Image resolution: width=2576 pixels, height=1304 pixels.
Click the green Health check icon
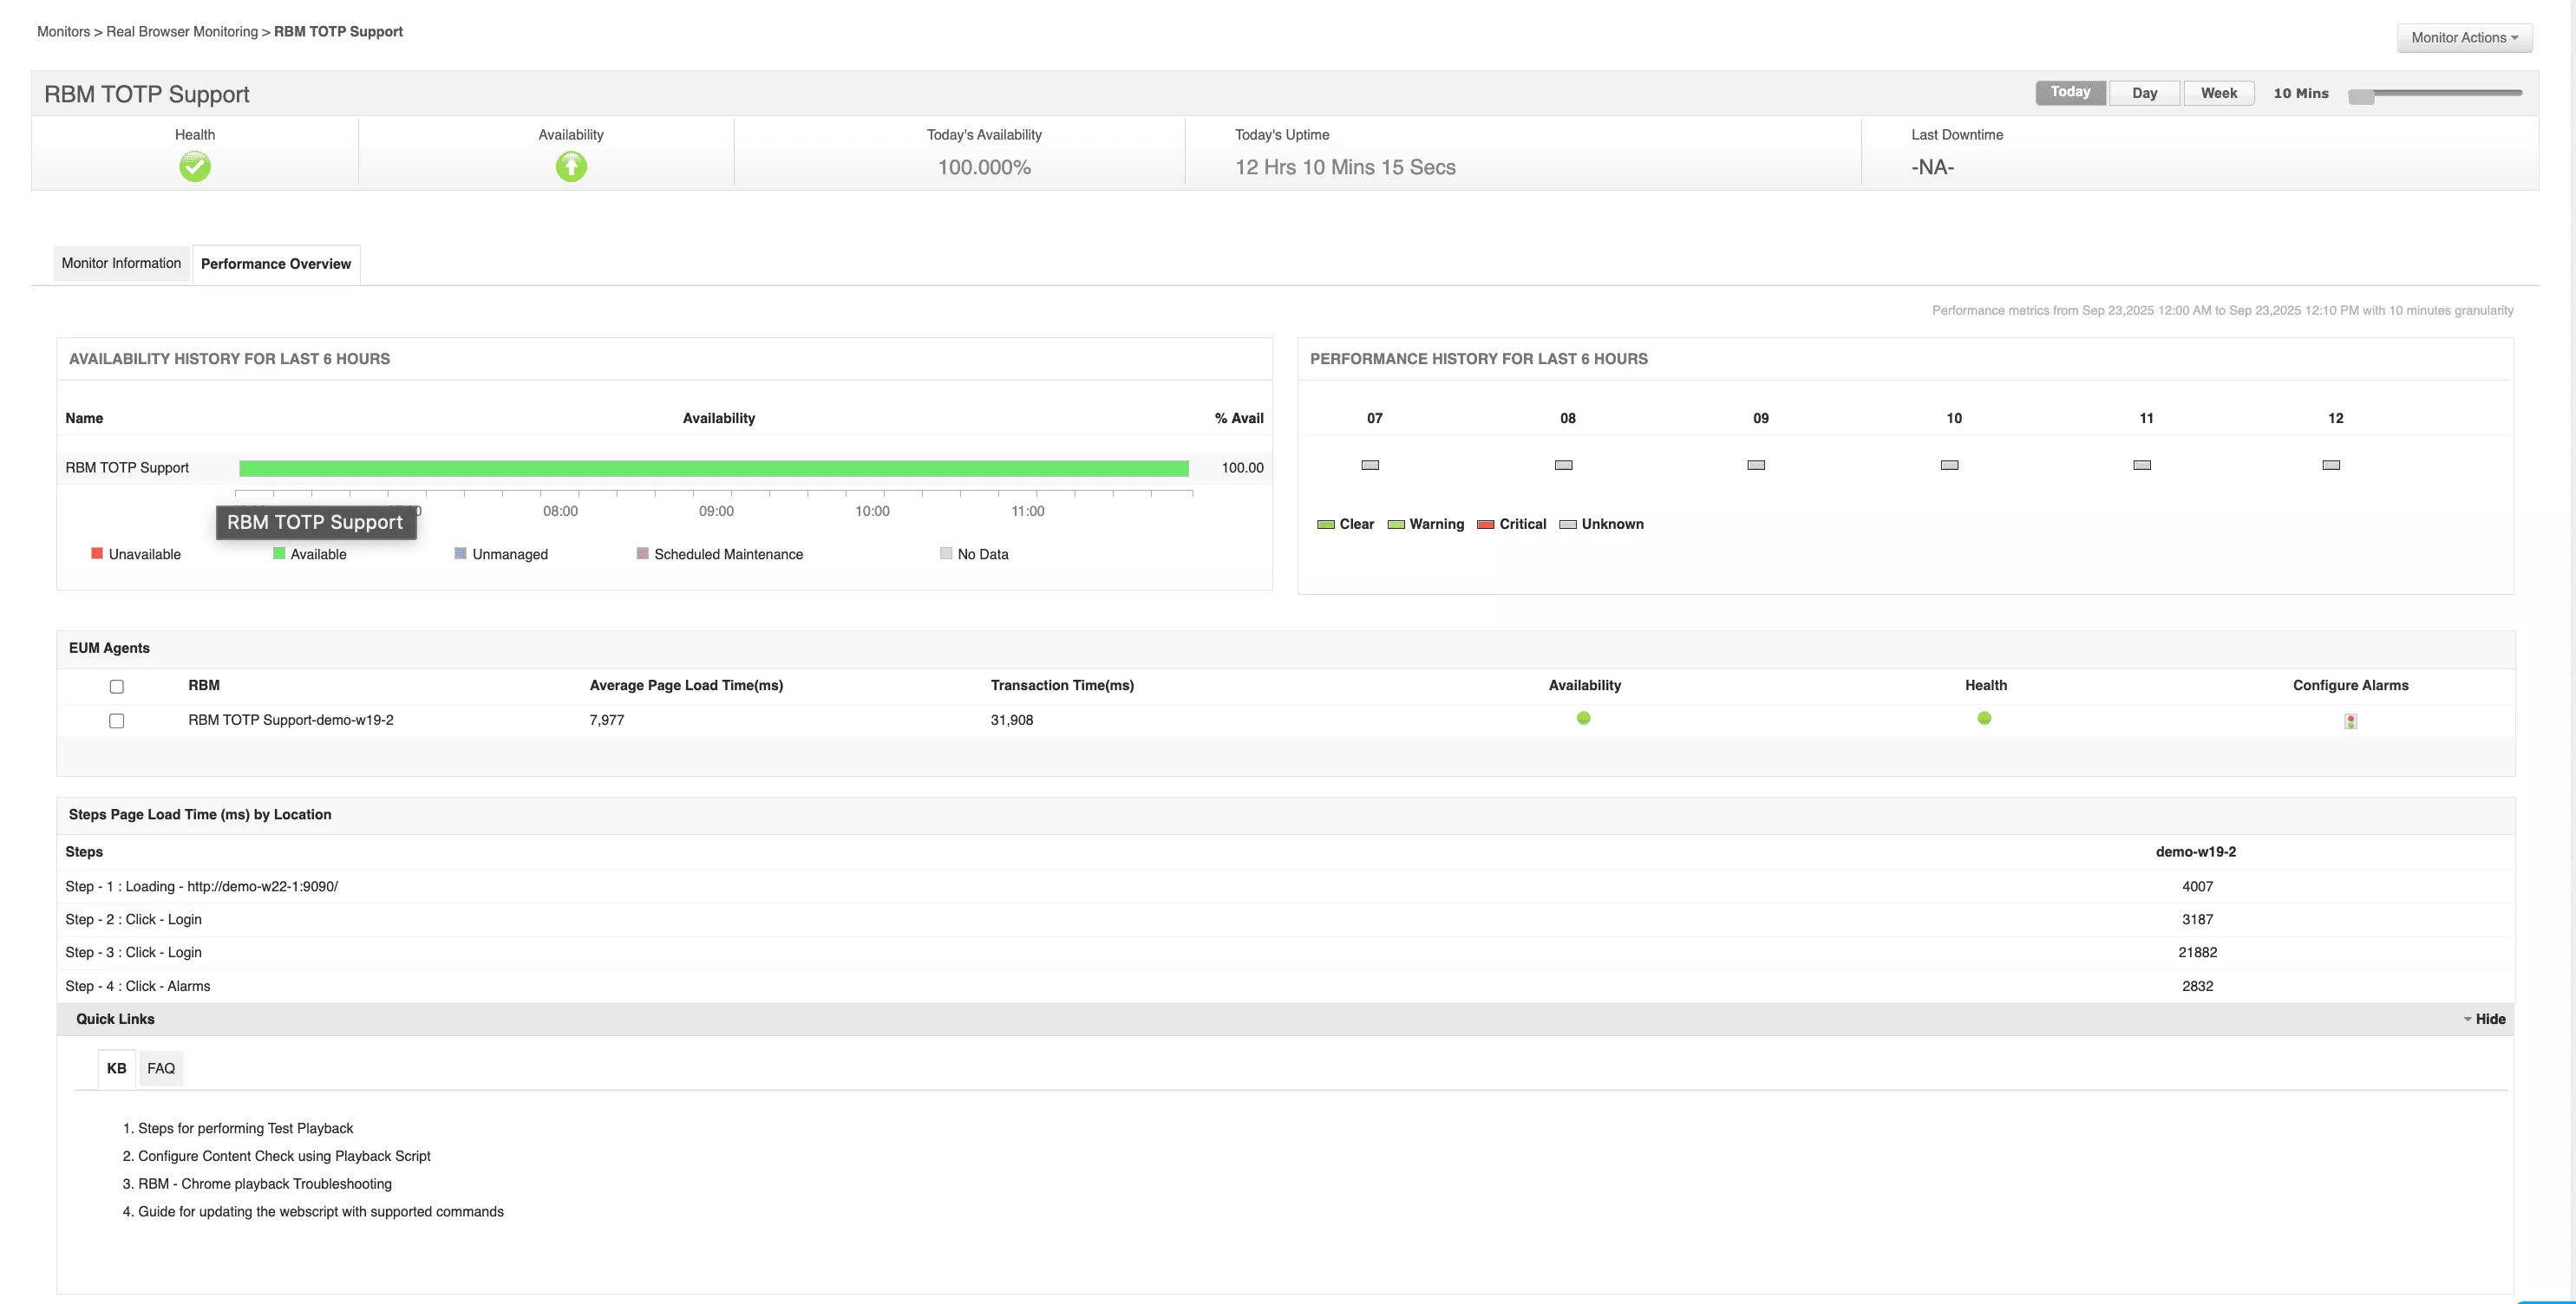tap(195, 166)
